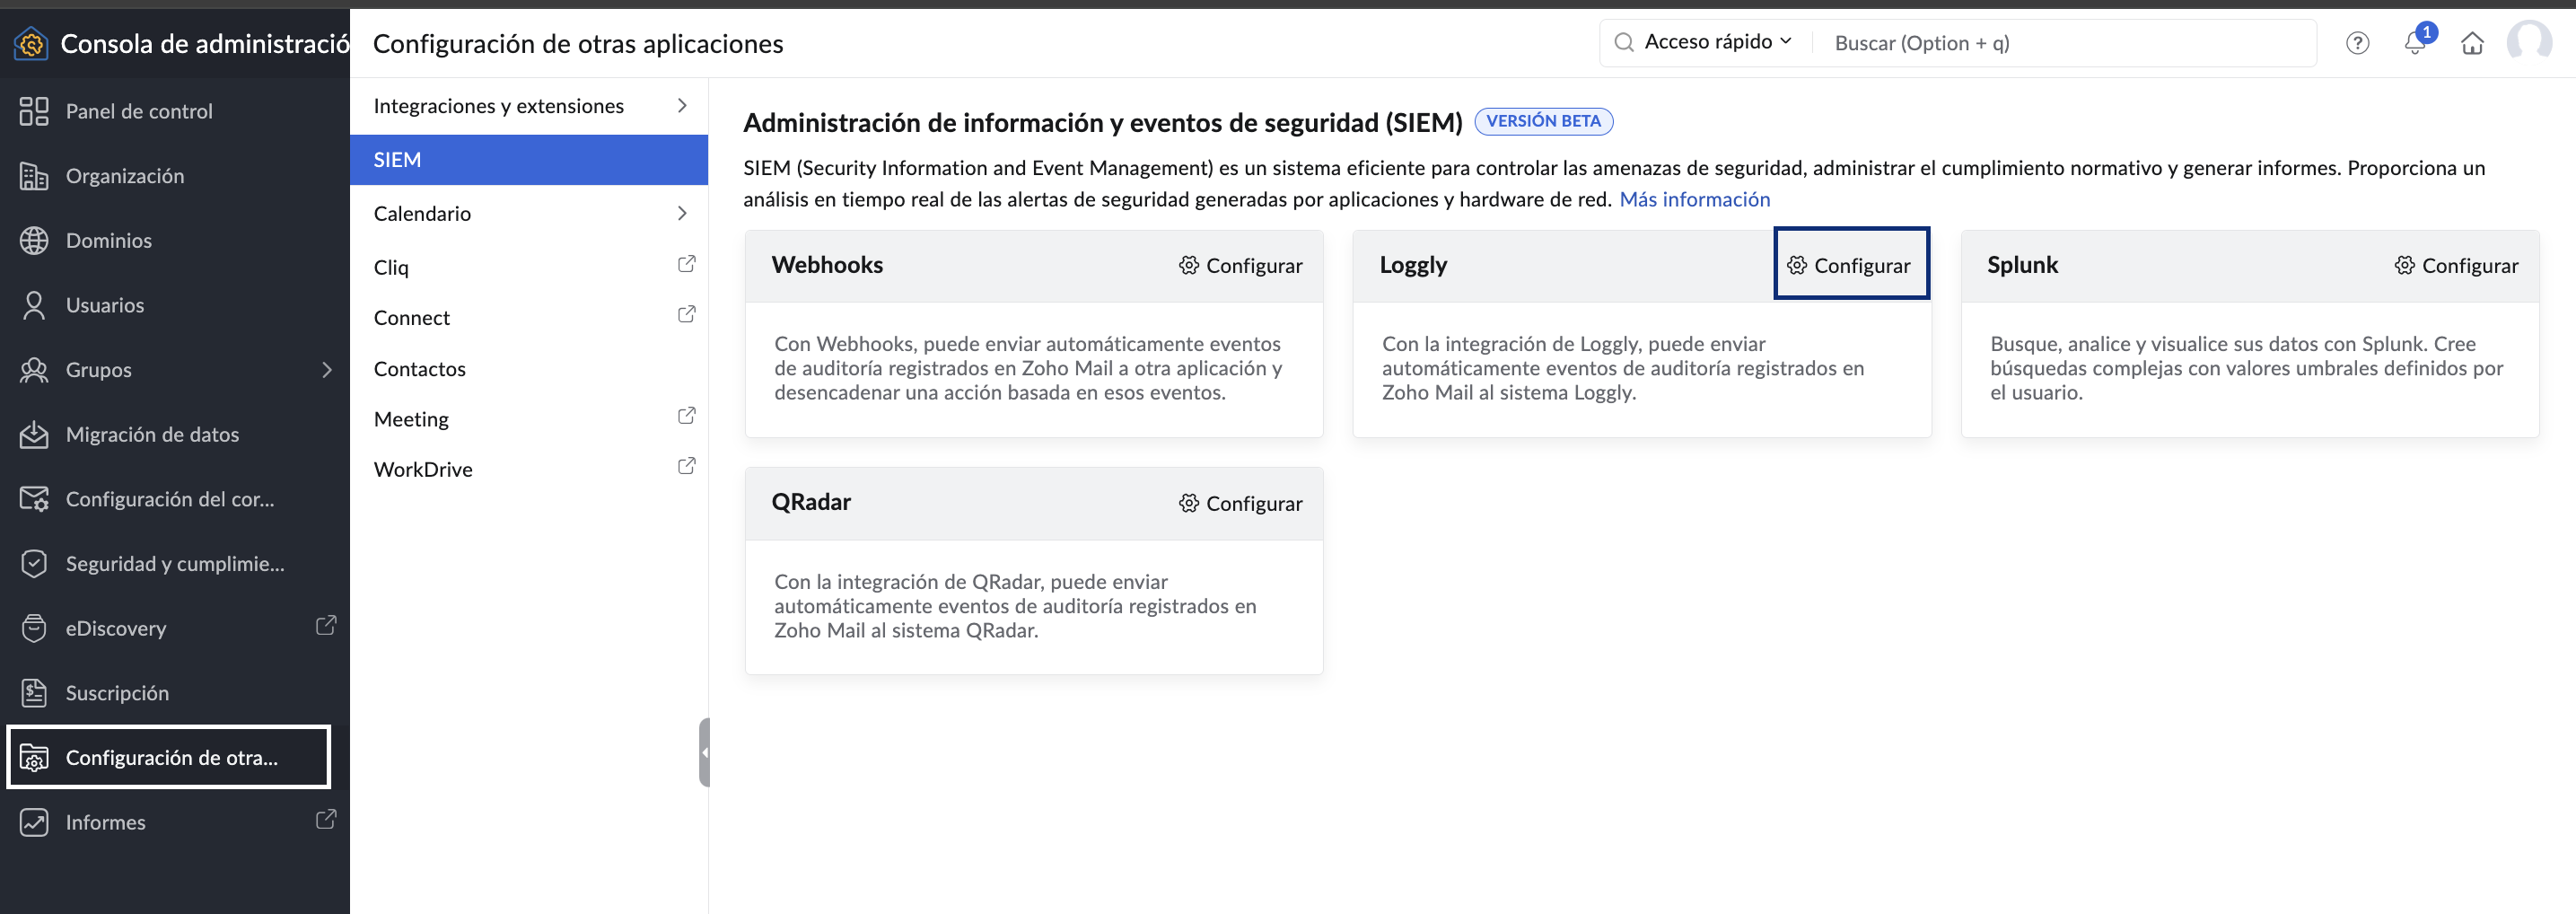Follow the Más información link

(x=1694, y=199)
